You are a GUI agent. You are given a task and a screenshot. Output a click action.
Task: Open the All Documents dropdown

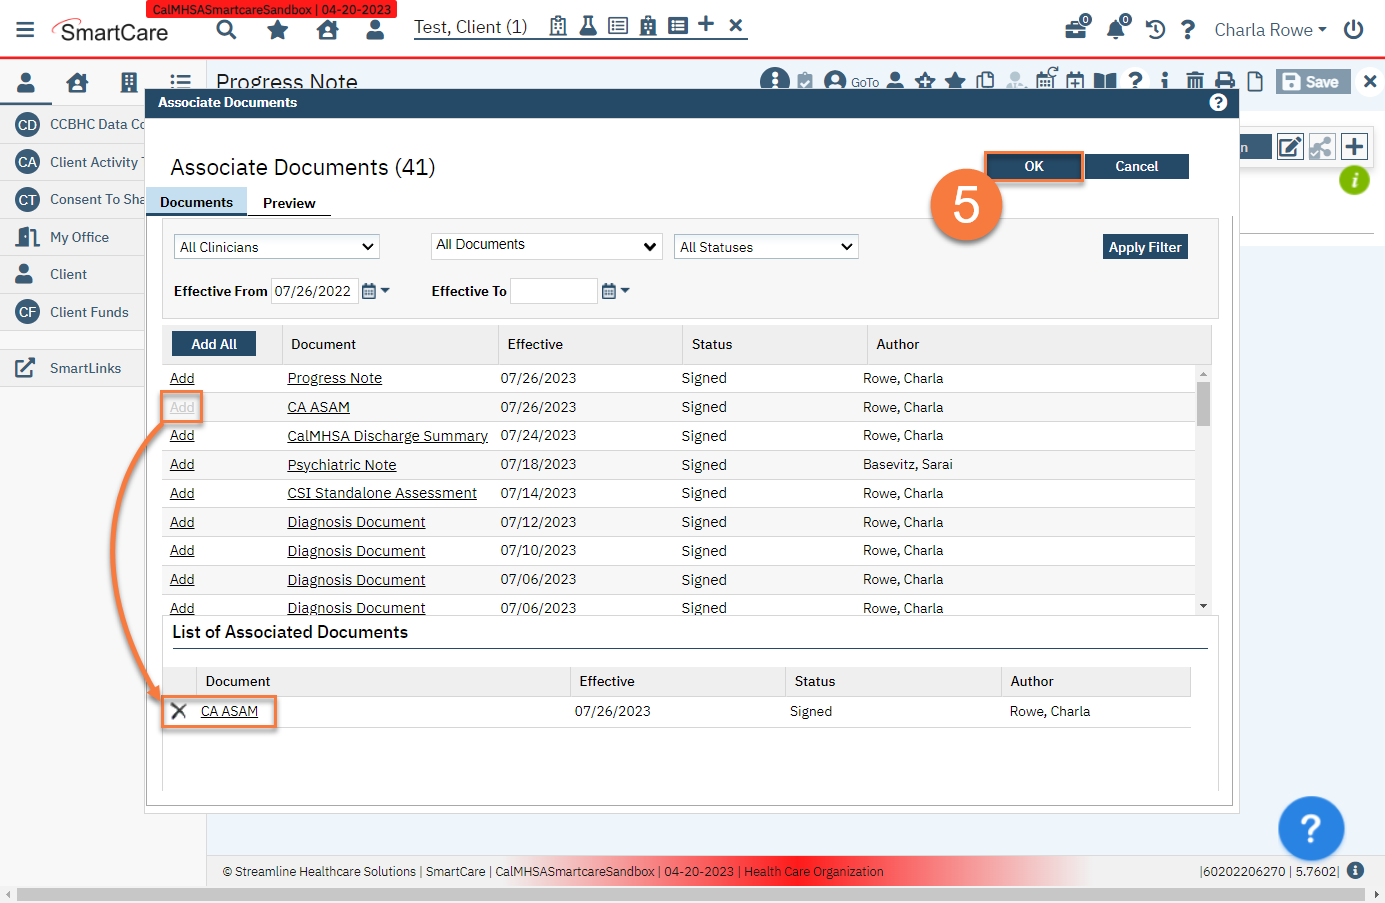(x=546, y=245)
